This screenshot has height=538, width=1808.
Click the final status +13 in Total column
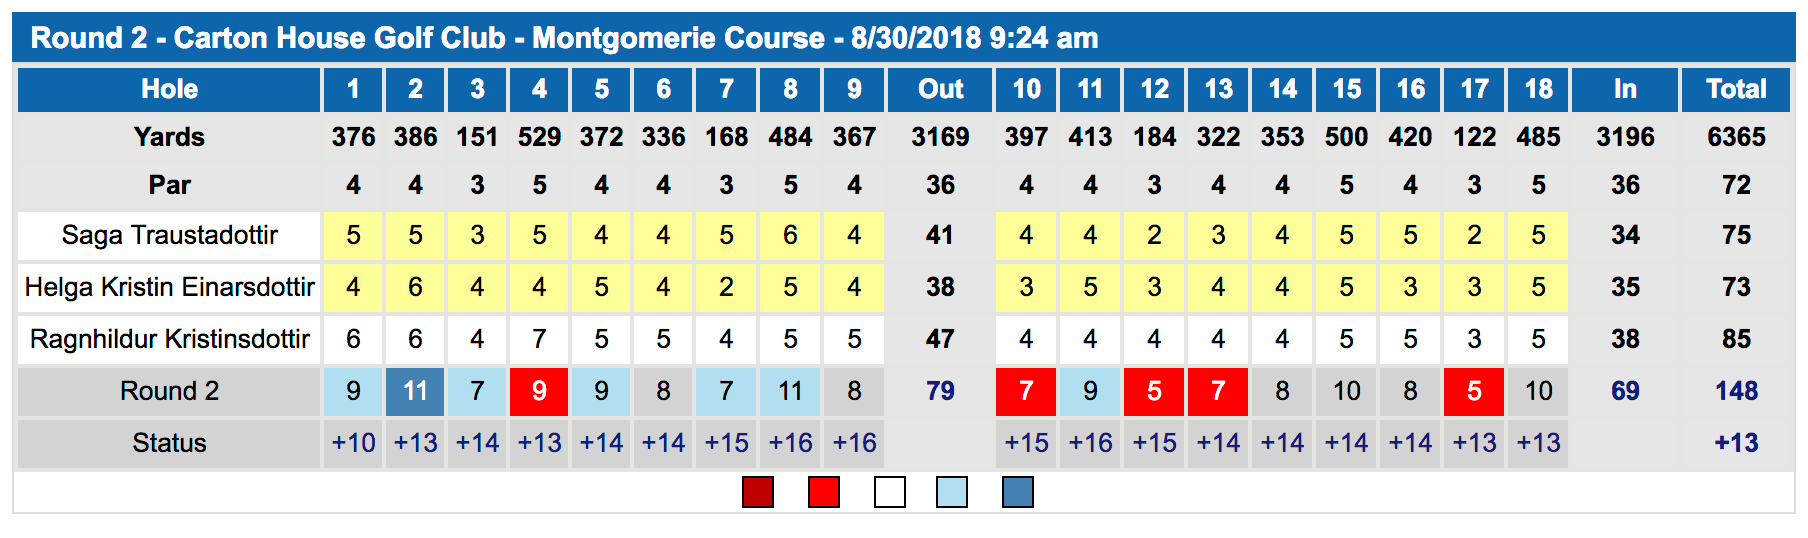(x=1736, y=443)
